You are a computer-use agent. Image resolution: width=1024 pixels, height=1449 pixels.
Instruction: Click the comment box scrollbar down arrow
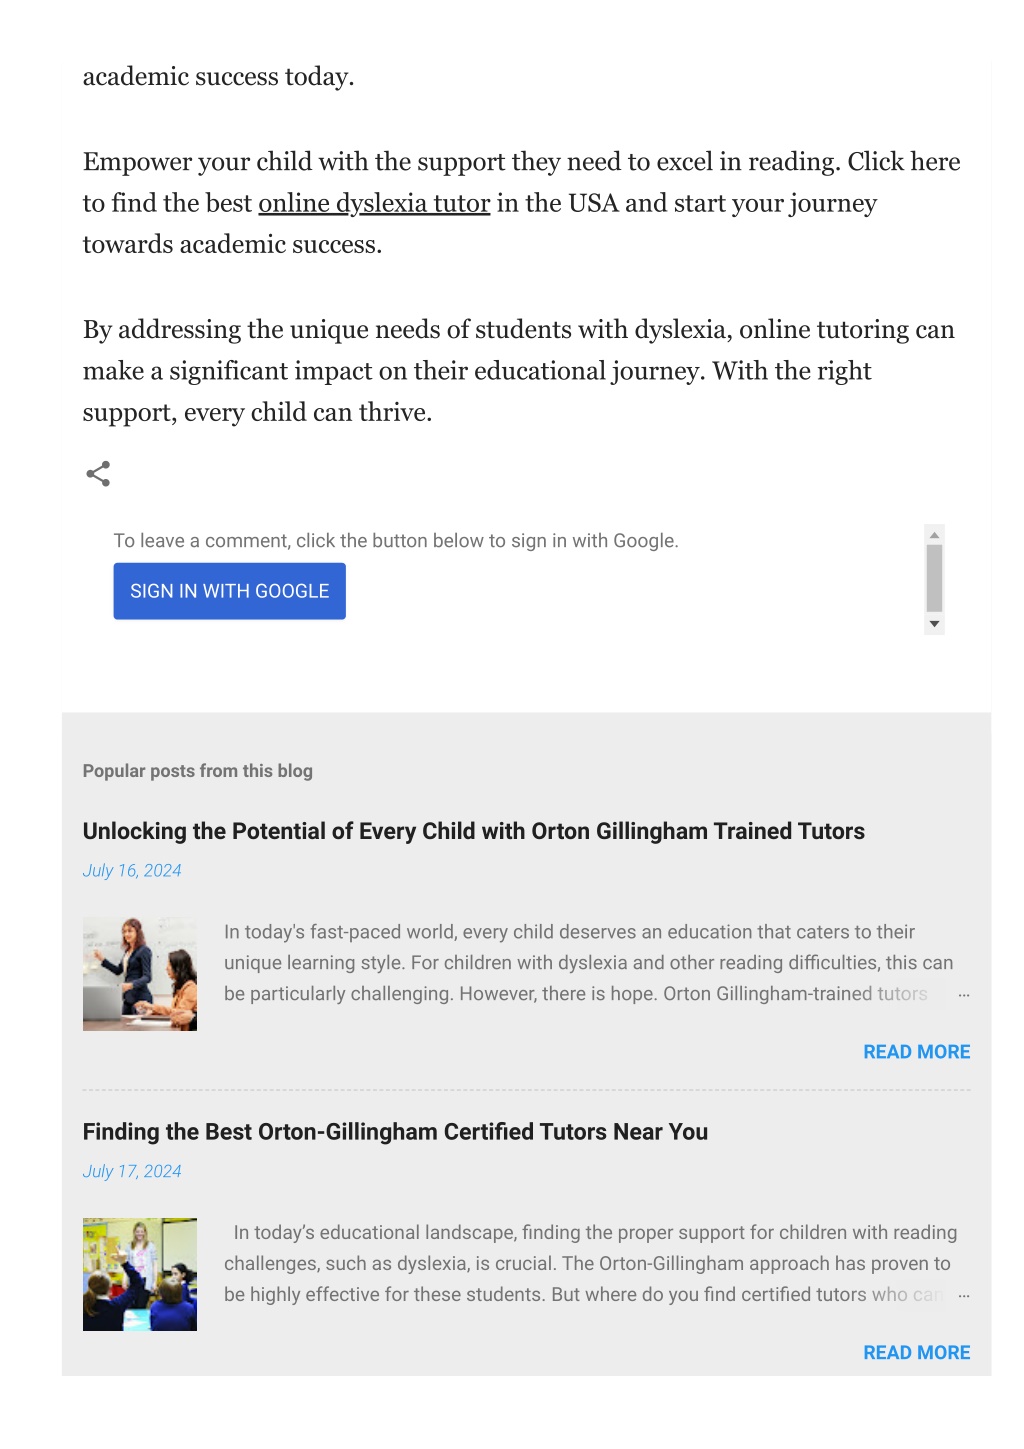(x=935, y=624)
